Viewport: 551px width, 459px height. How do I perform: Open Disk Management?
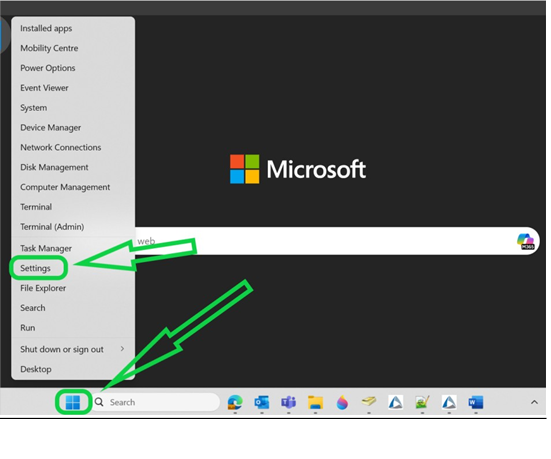pyautogui.click(x=73, y=167)
